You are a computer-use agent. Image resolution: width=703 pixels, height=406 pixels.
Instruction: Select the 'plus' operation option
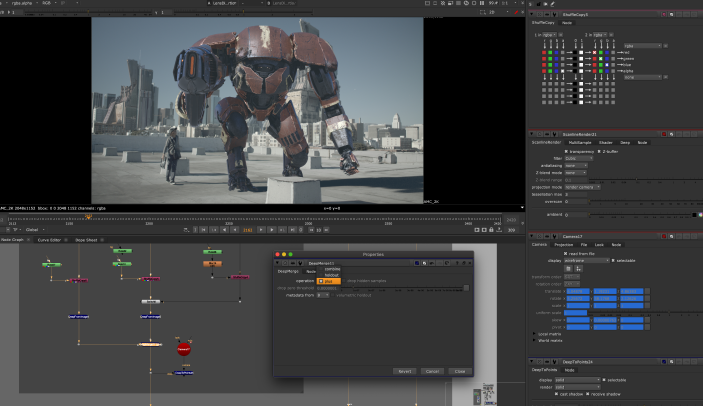(329, 281)
